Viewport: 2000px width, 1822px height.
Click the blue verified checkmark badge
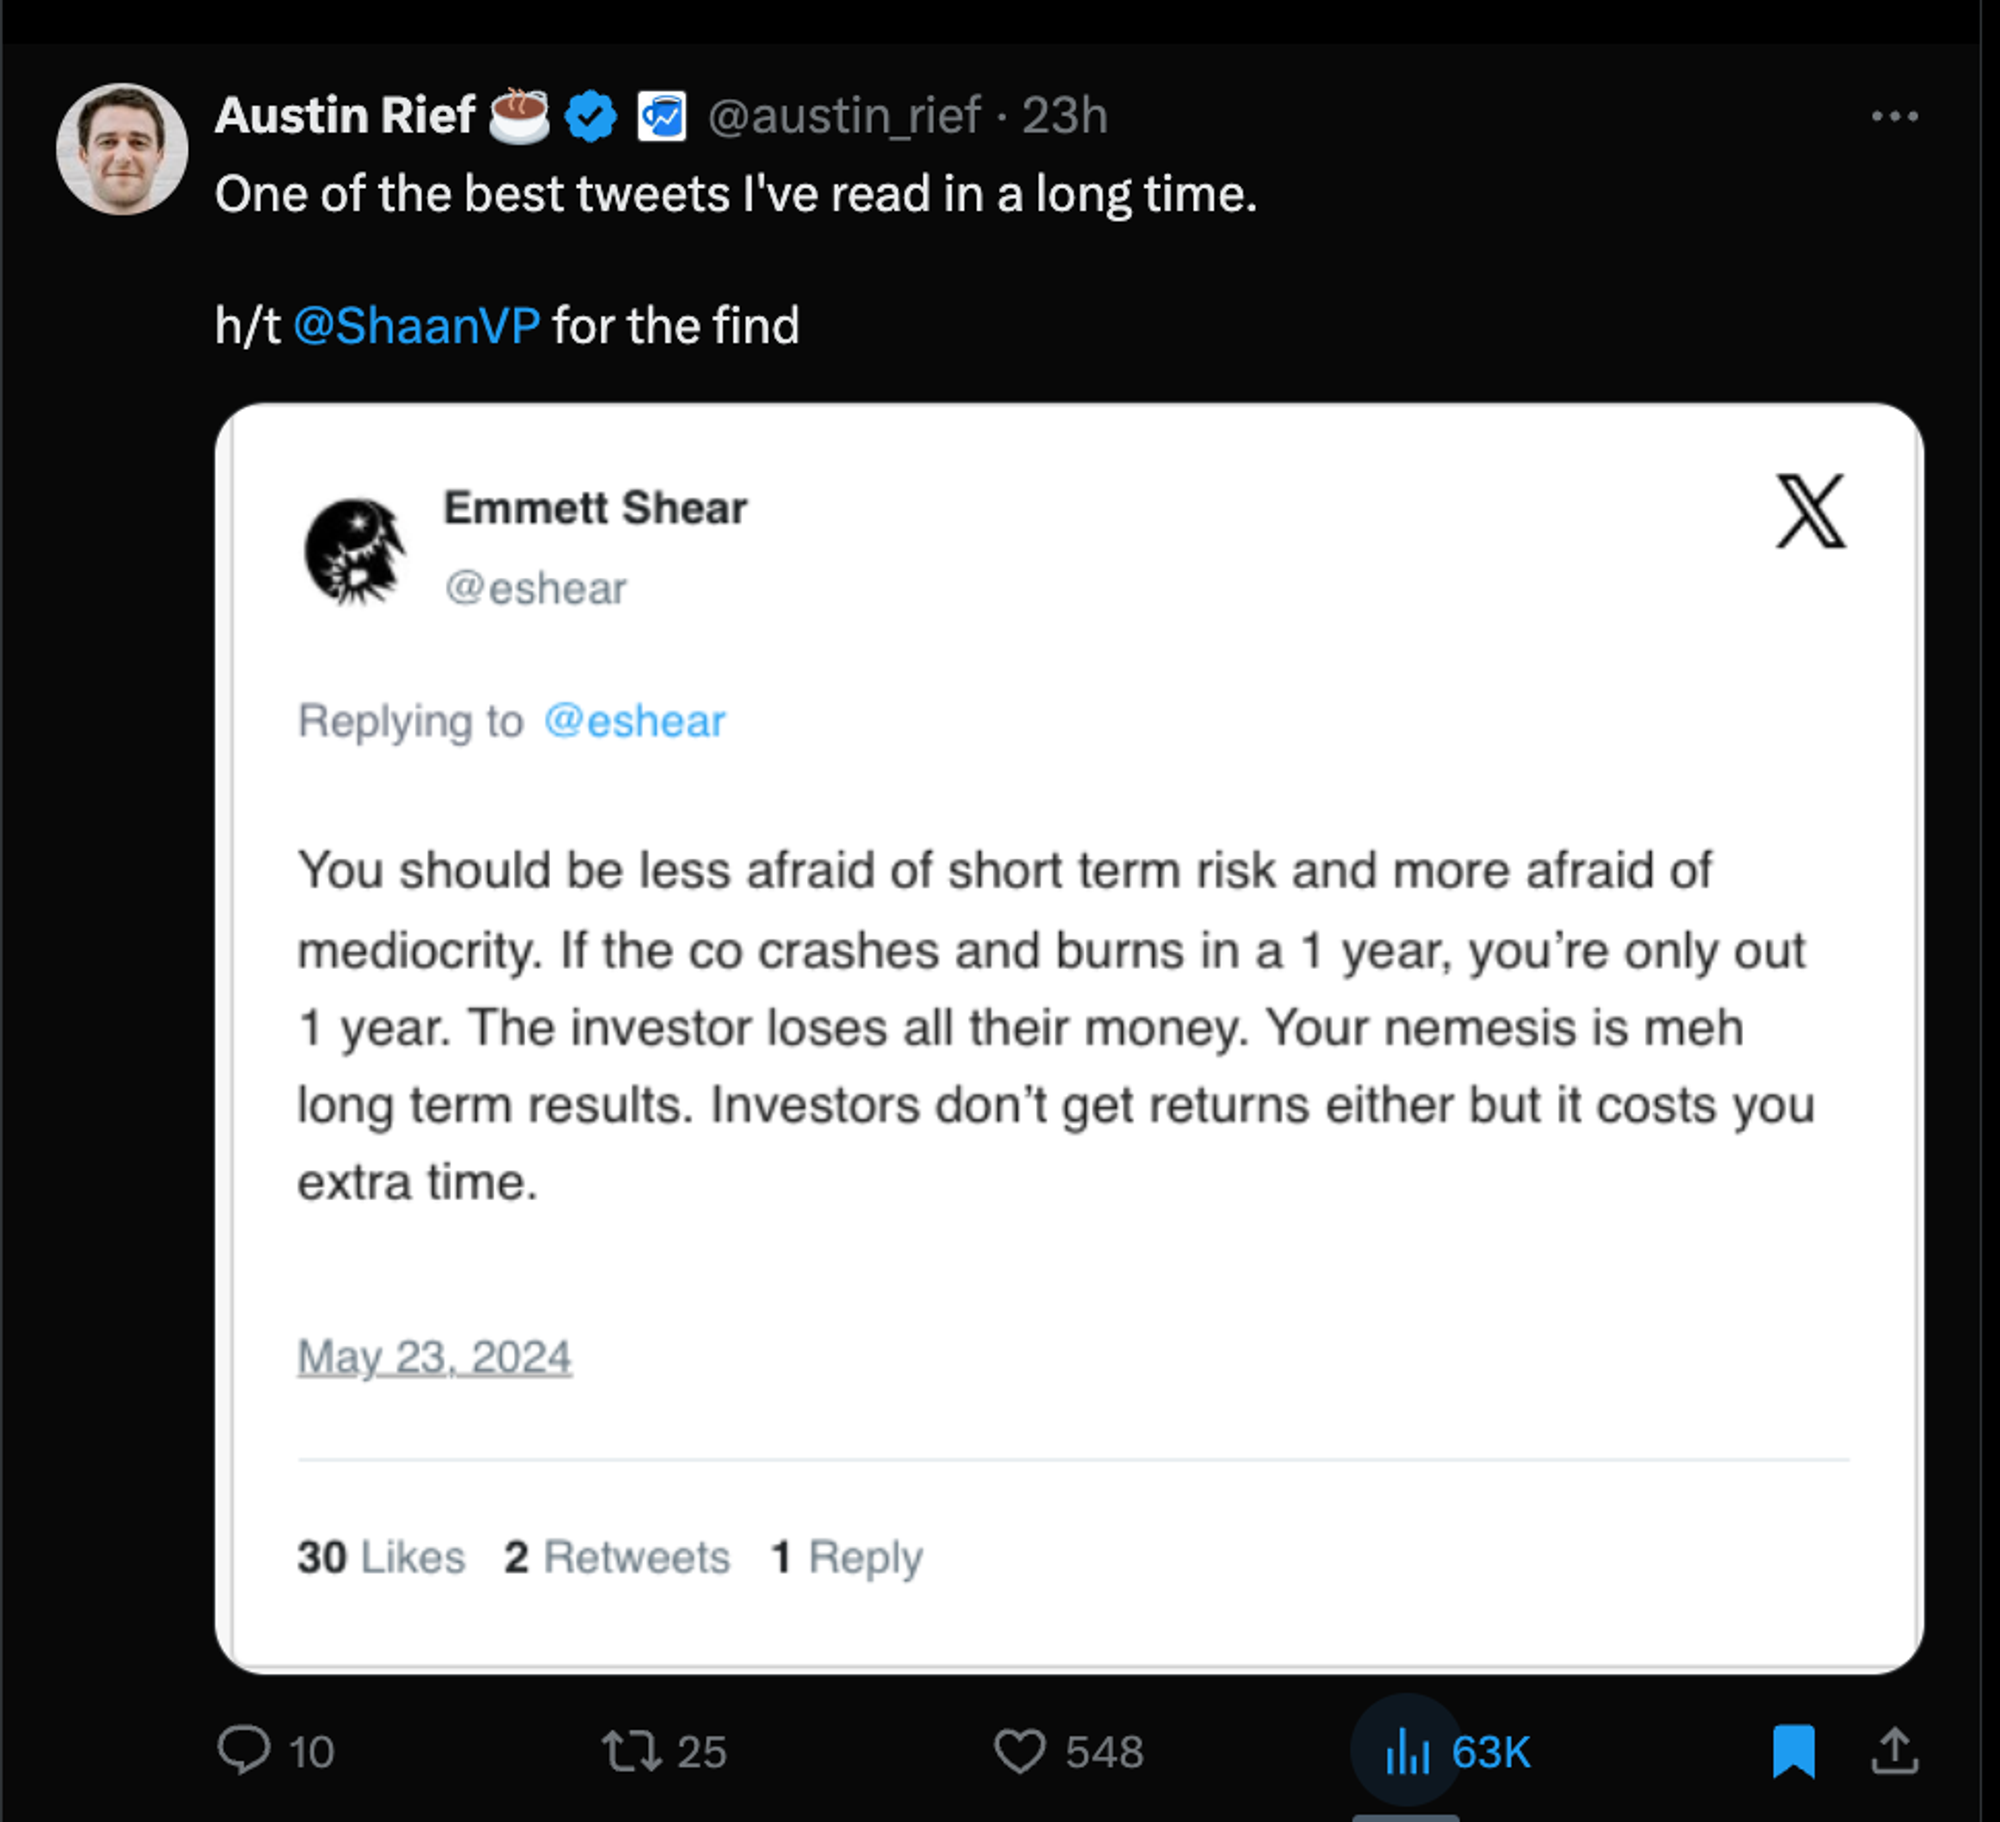pos(591,116)
